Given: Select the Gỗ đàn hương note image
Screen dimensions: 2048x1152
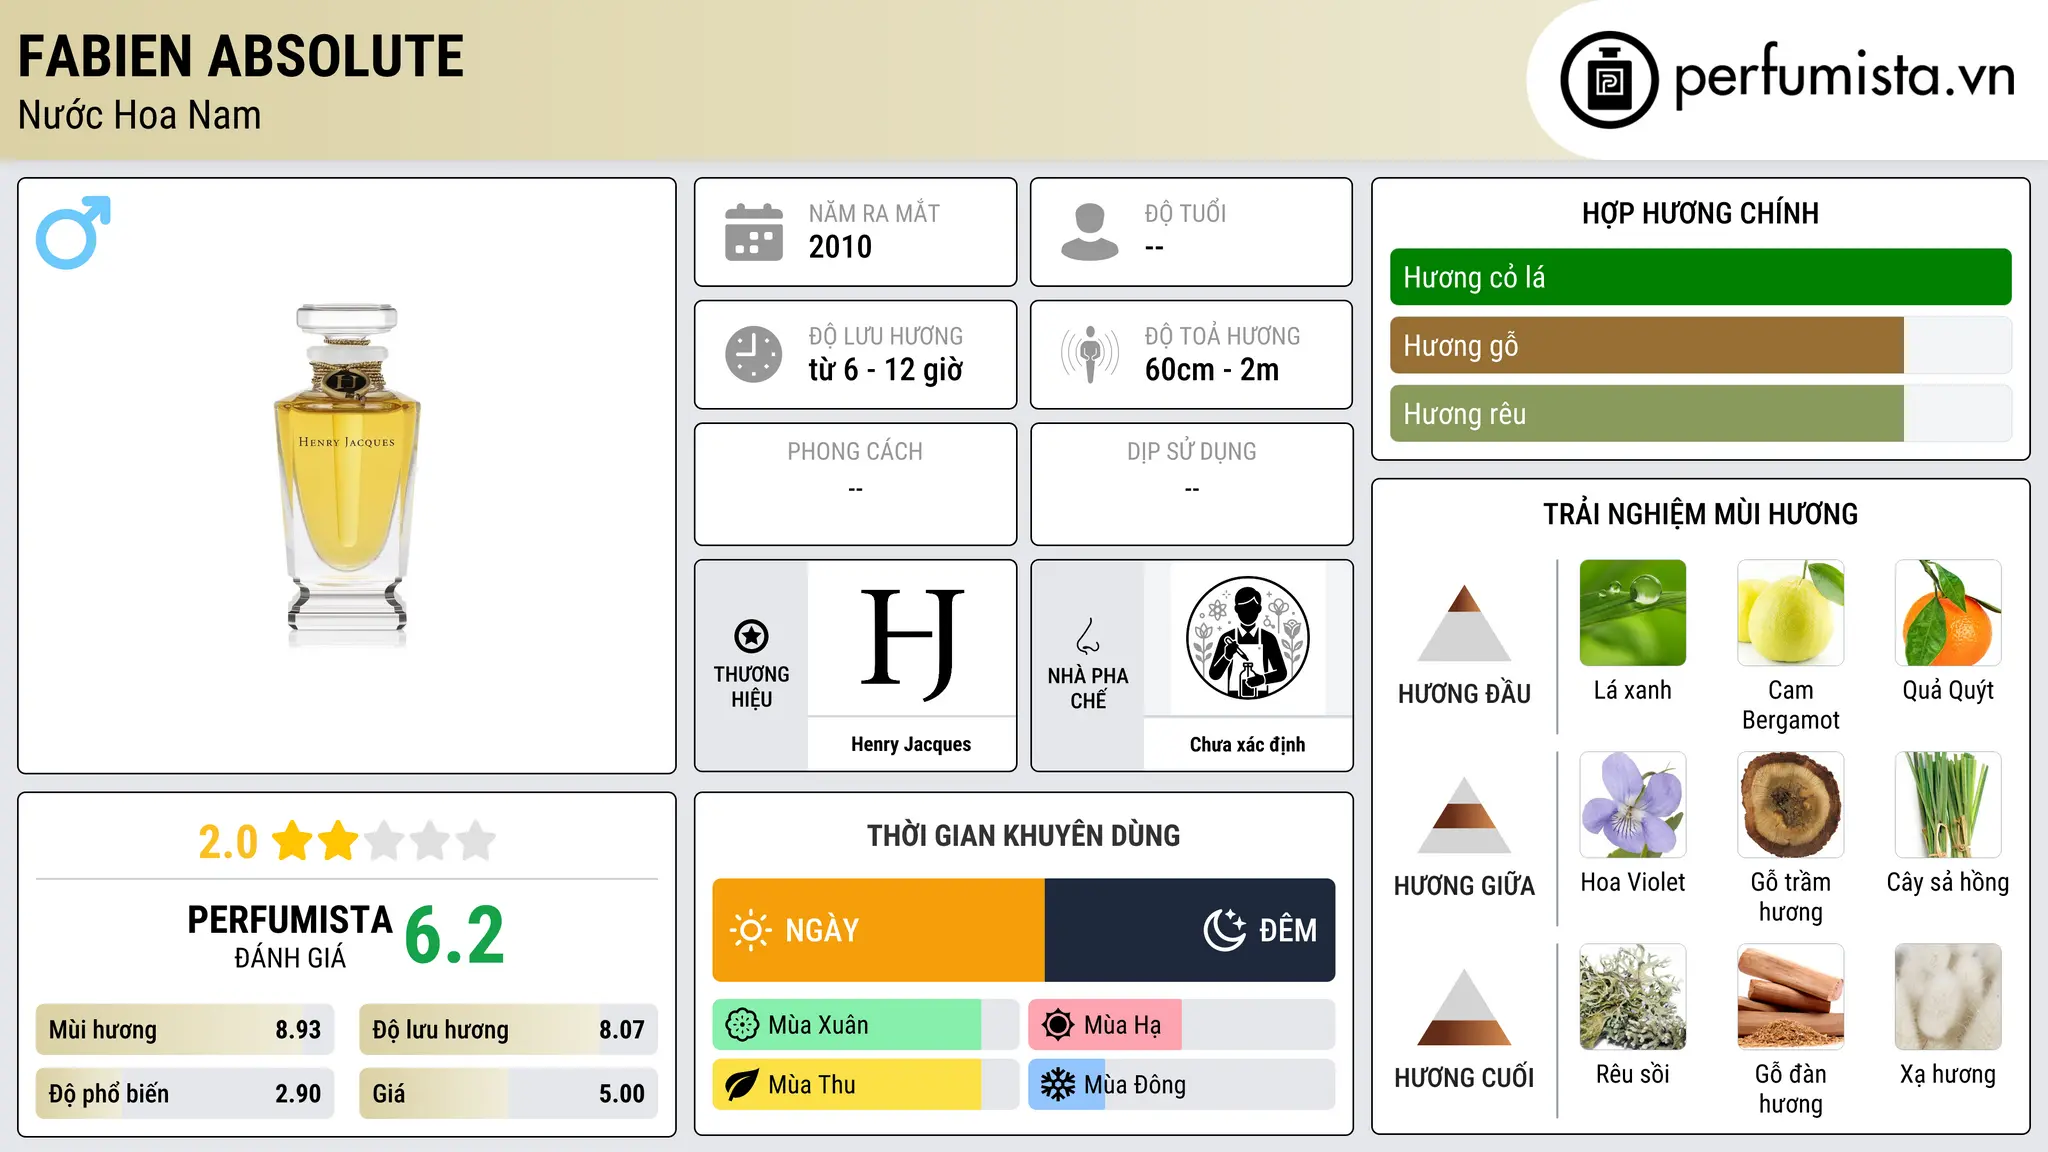Looking at the screenshot, I should pyautogui.click(x=1791, y=997).
